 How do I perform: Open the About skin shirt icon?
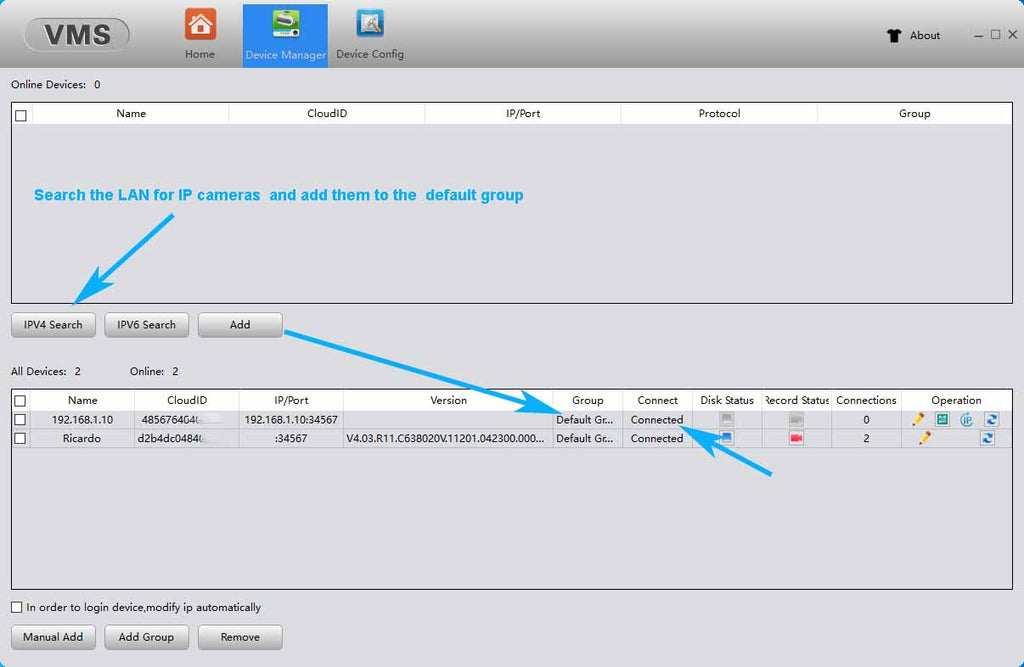894,35
